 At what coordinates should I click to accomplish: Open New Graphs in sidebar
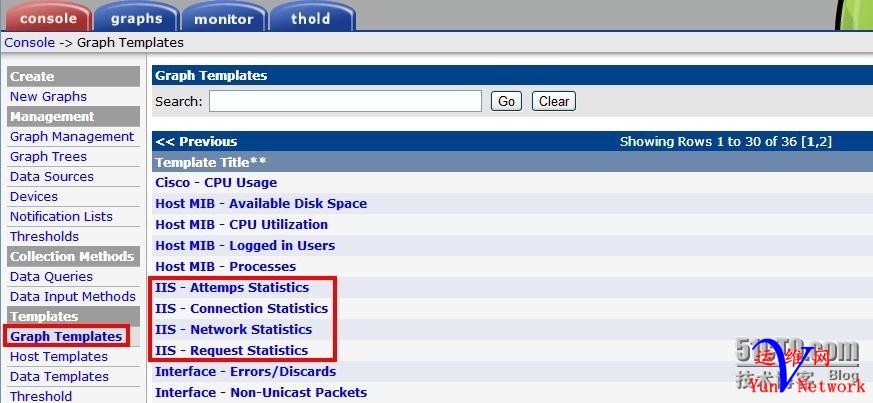coord(48,96)
